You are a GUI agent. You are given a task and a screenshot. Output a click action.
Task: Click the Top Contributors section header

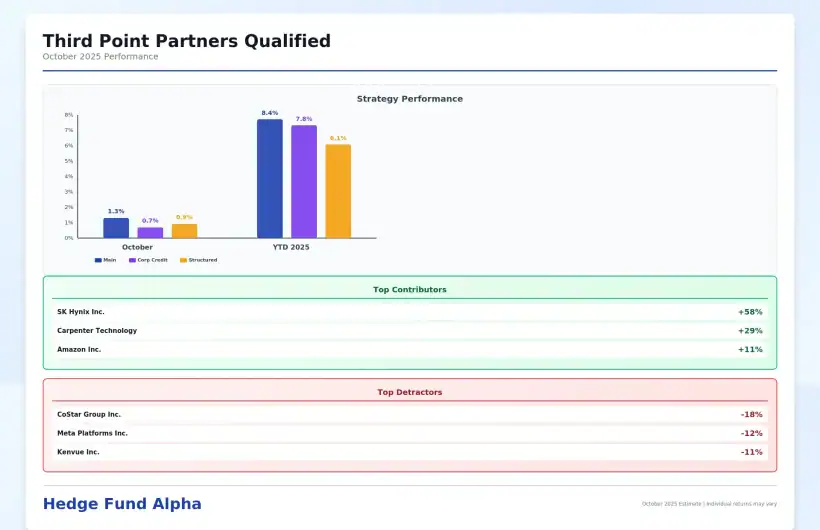[409, 290]
